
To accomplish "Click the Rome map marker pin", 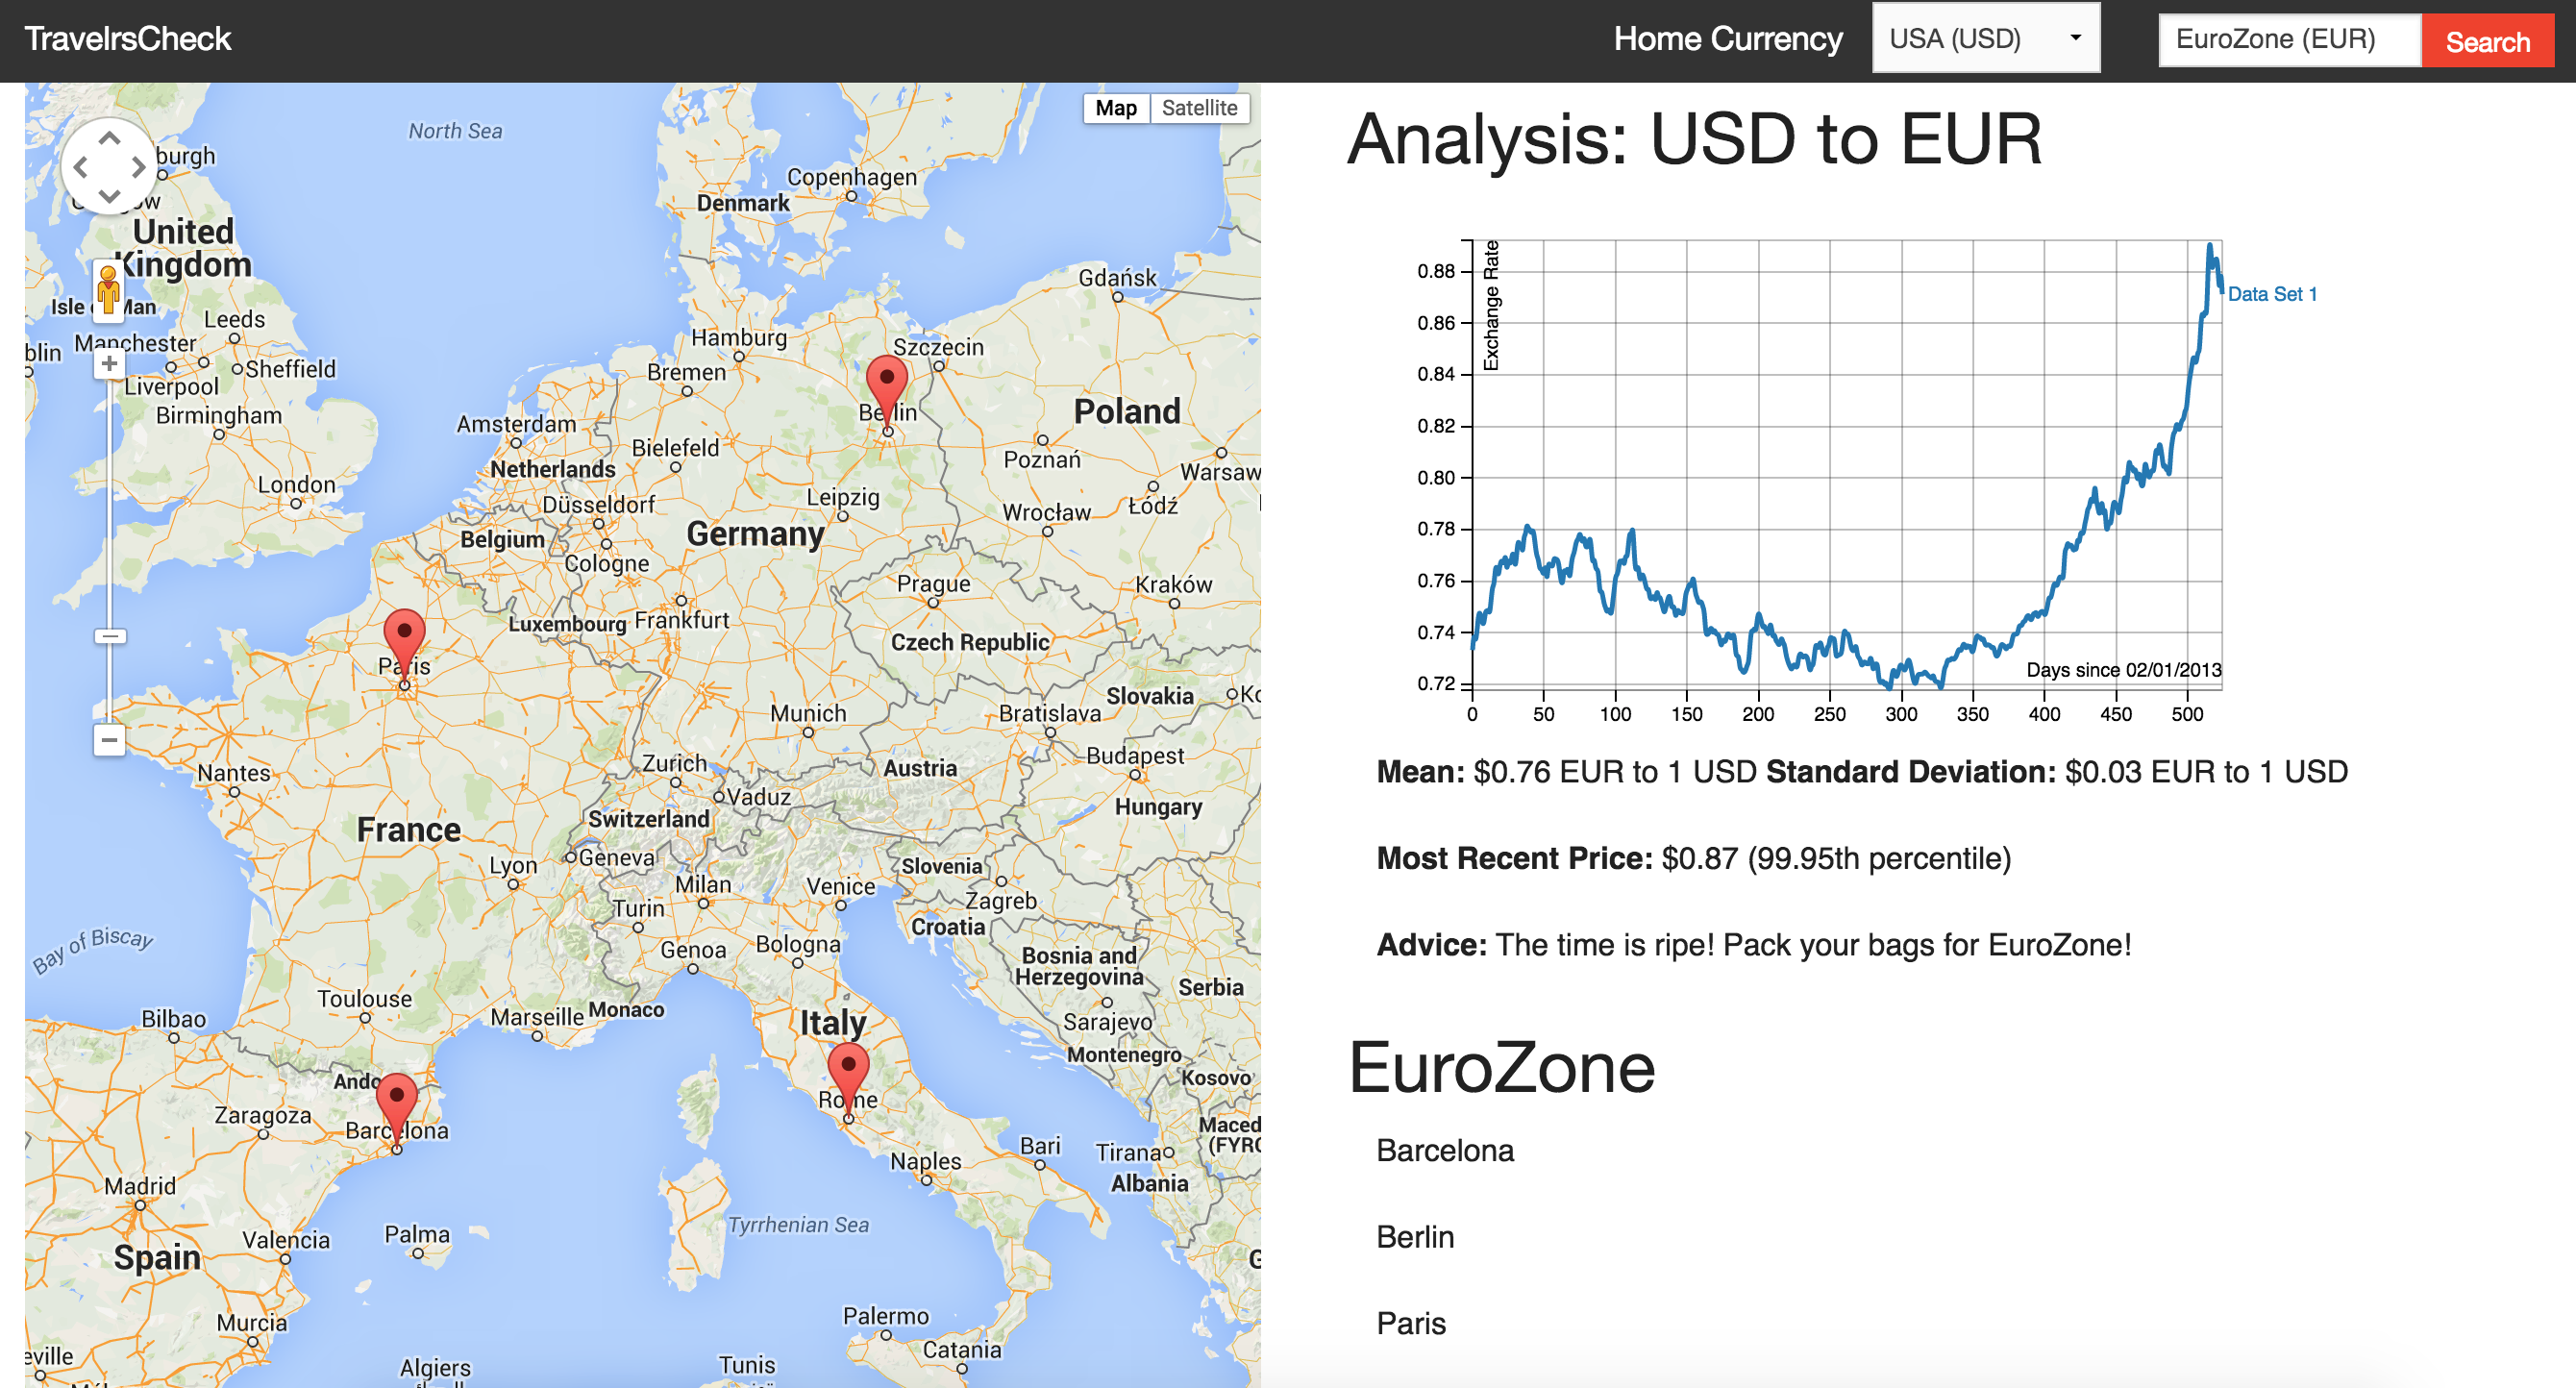I will (x=848, y=1070).
